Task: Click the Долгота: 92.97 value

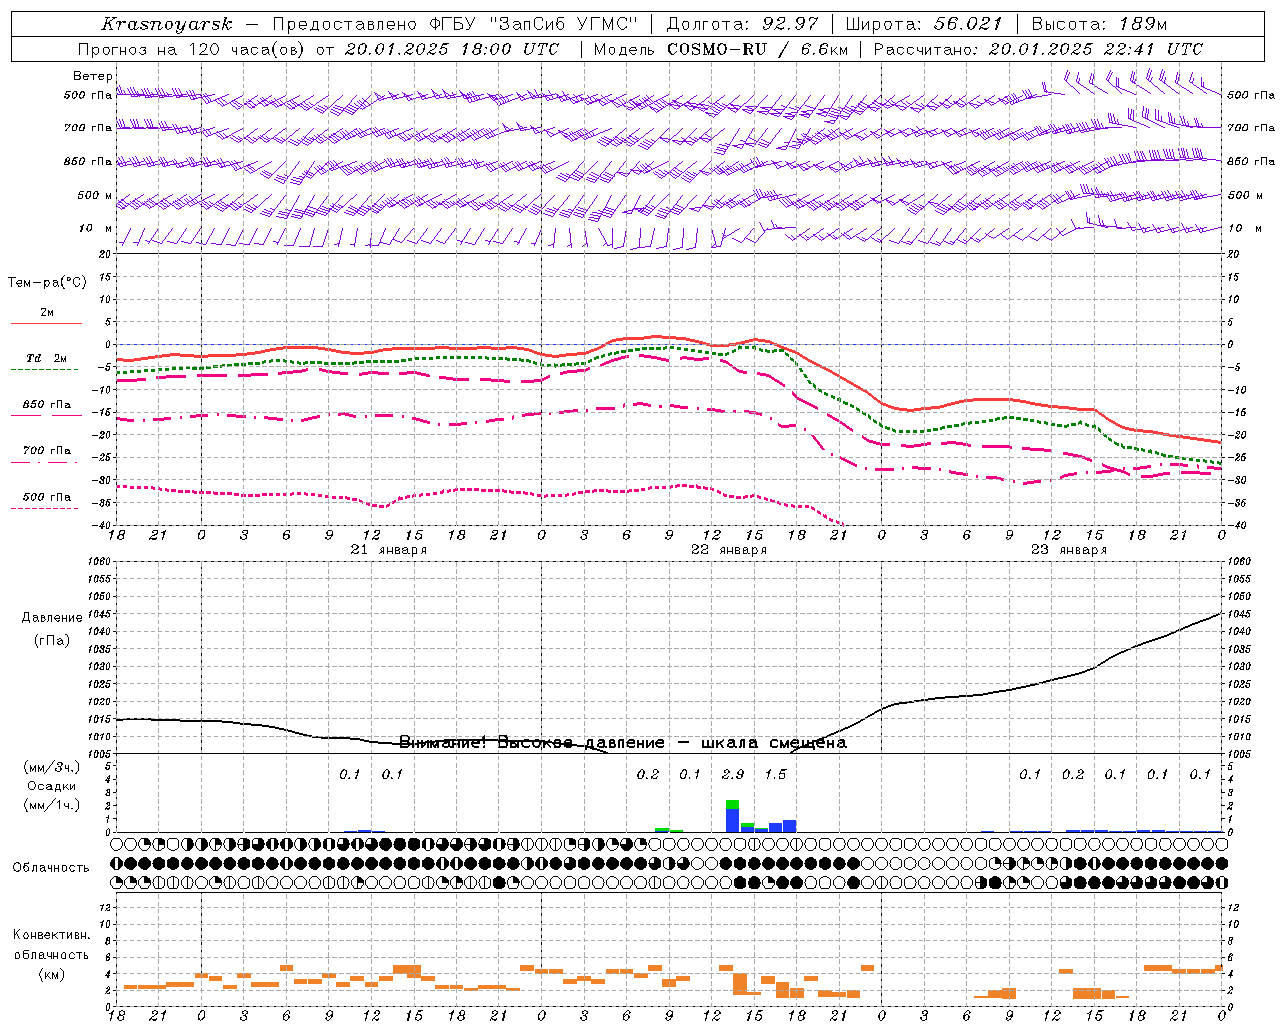Action: (x=742, y=24)
